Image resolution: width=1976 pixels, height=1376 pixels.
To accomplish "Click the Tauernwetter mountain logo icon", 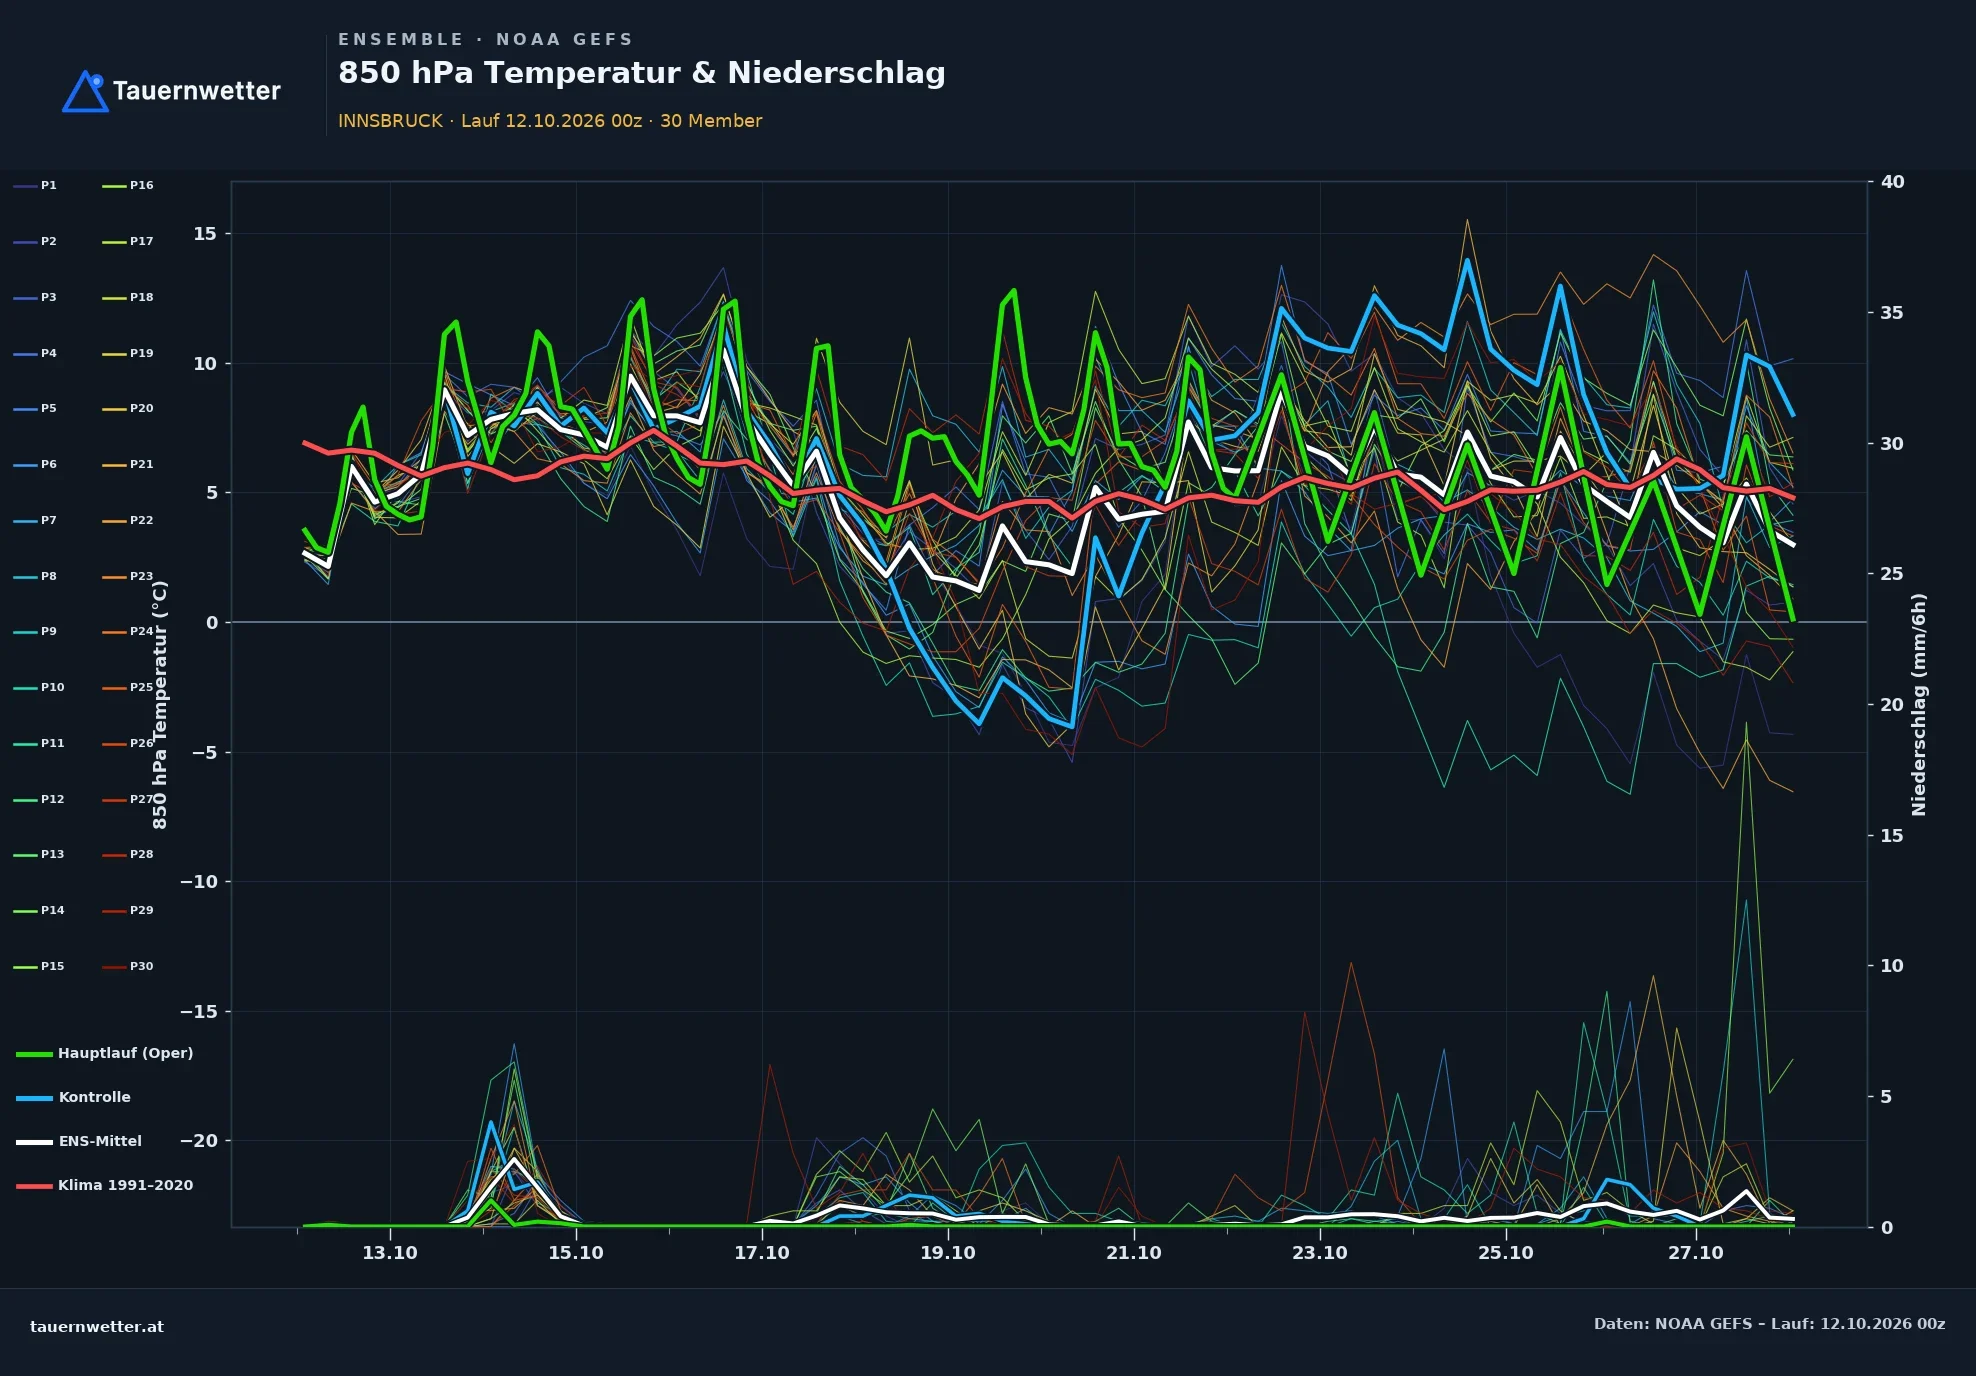I will tap(85, 91).
